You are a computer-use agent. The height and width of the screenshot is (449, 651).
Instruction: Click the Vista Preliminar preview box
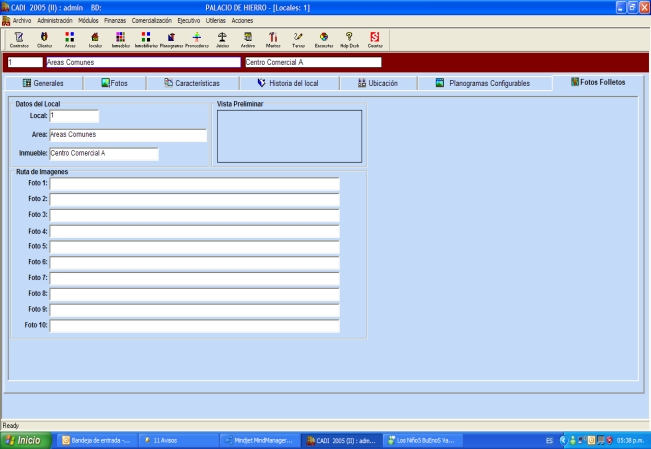tap(289, 135)
